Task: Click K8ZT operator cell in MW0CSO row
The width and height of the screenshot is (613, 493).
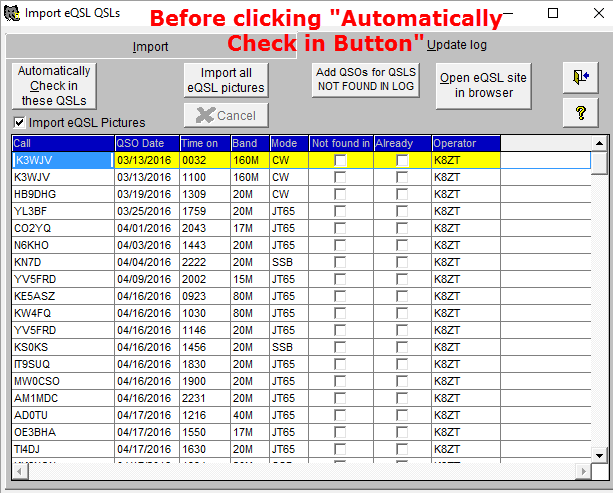Action: [466, 381]
